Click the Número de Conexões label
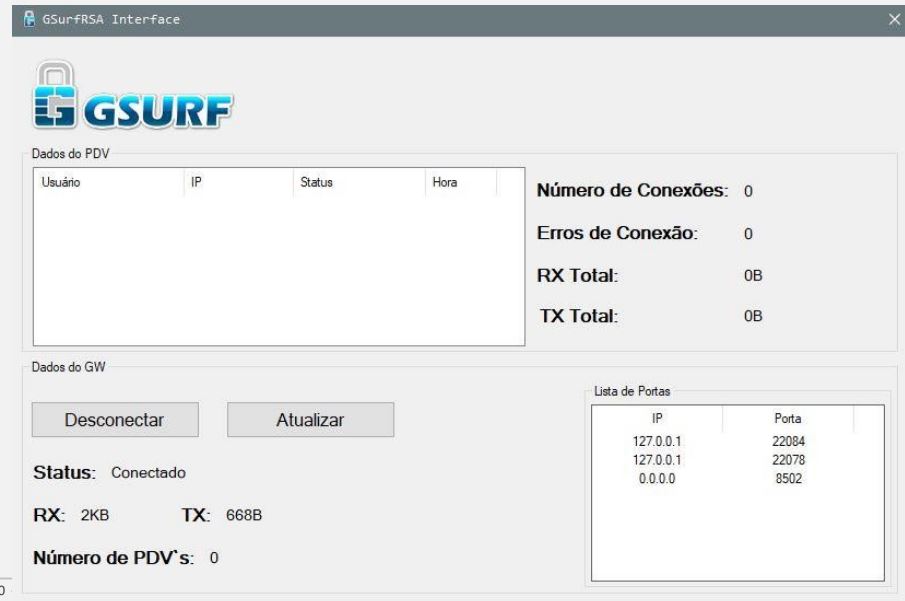The height and width of the screenshot is (601, 905). (x=632, y=191)
